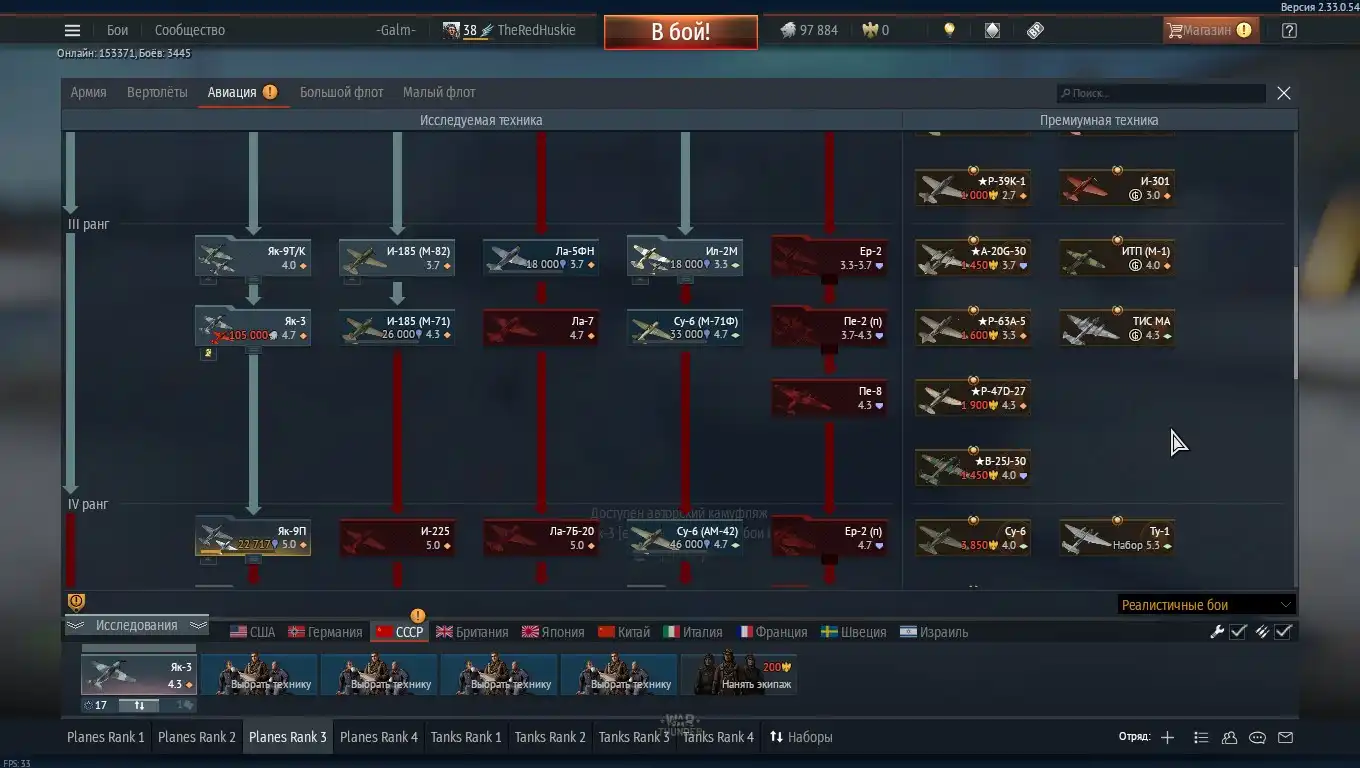This screenshot has height=768, width=1360.
Task: Open the contacts friends icon
Action: tap(1229, 737)
